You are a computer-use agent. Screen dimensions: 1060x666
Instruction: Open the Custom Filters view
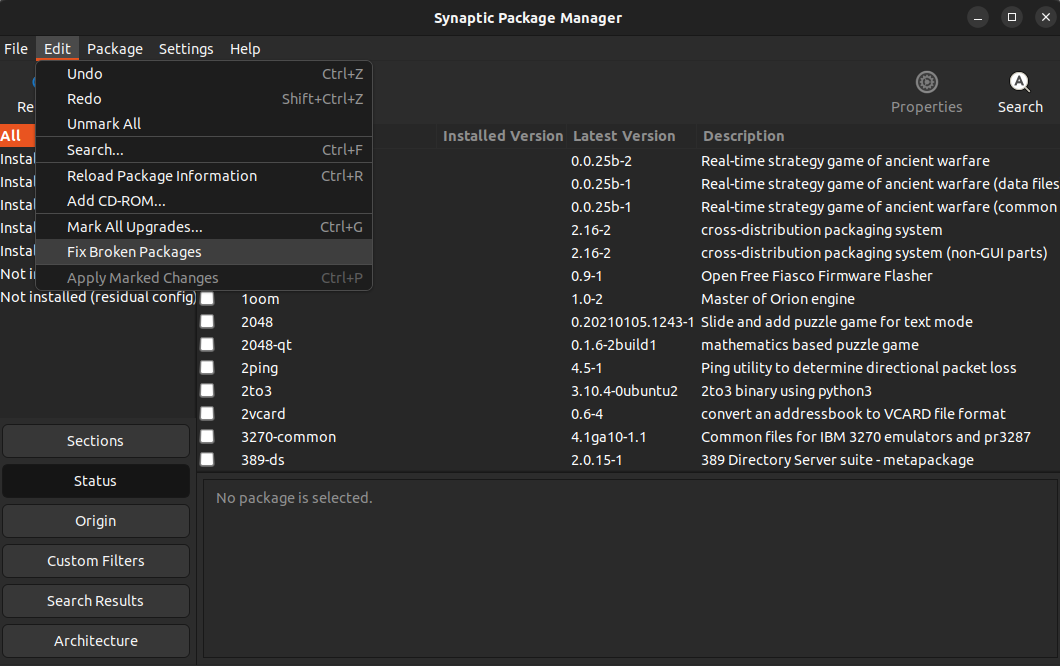(x=96, y=561)
